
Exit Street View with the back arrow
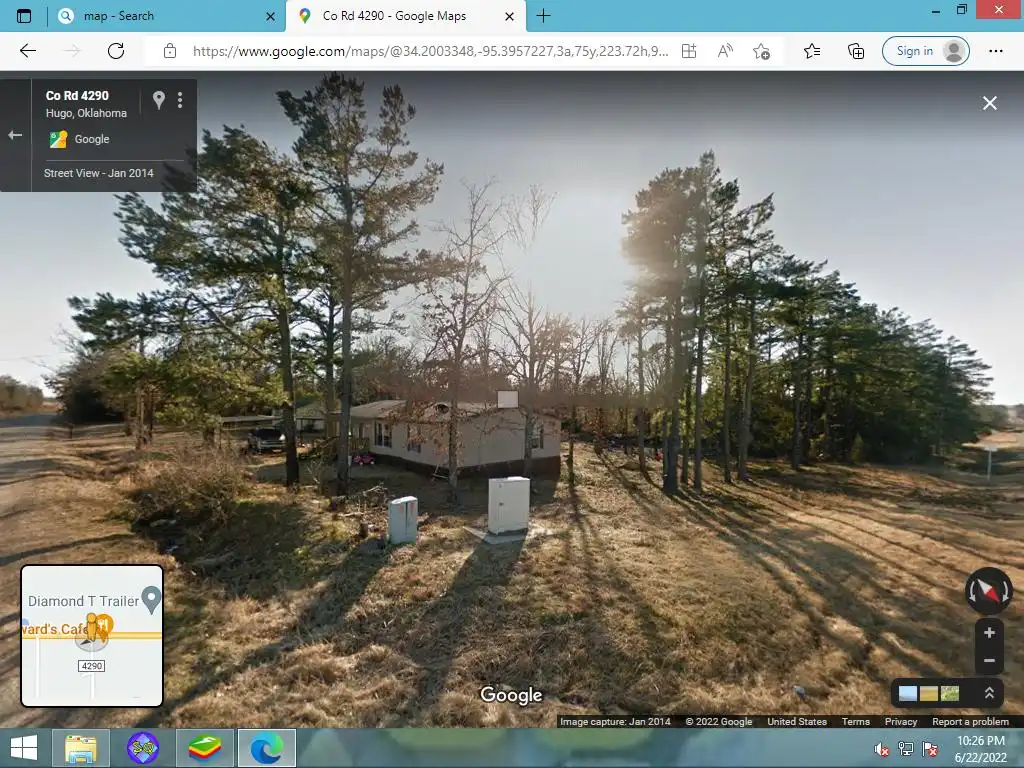pyautogui.click(x=15, y=135)
